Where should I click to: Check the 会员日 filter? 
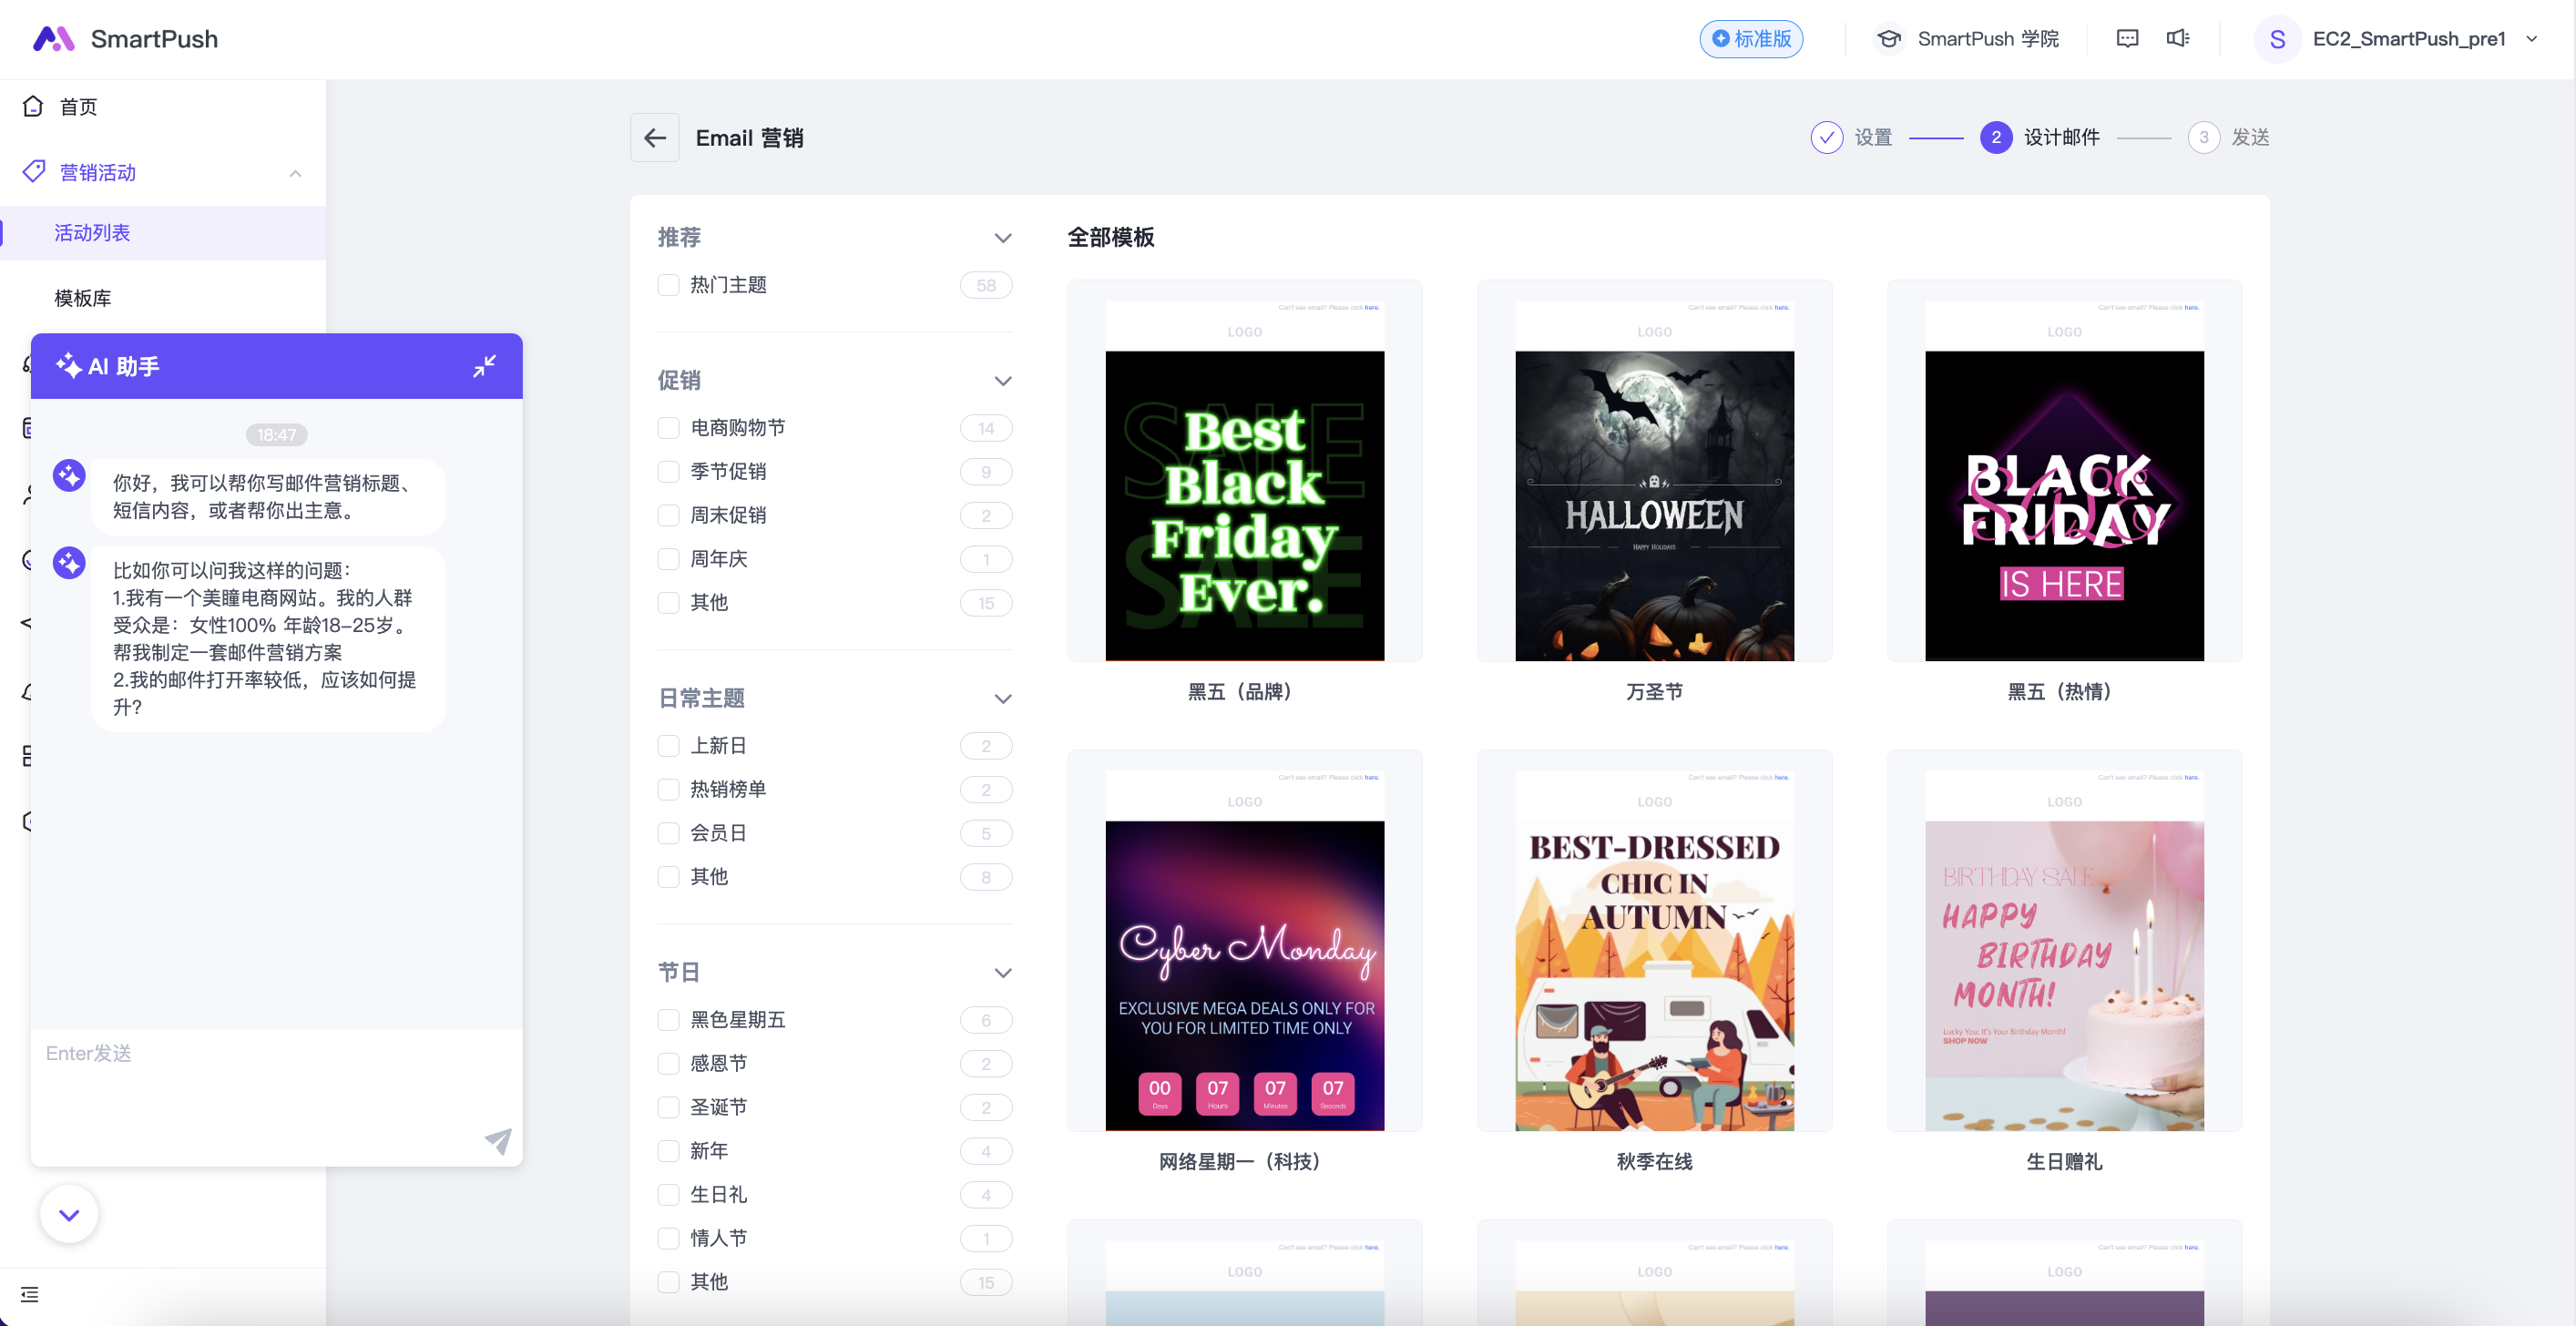[x=668, y=833]
